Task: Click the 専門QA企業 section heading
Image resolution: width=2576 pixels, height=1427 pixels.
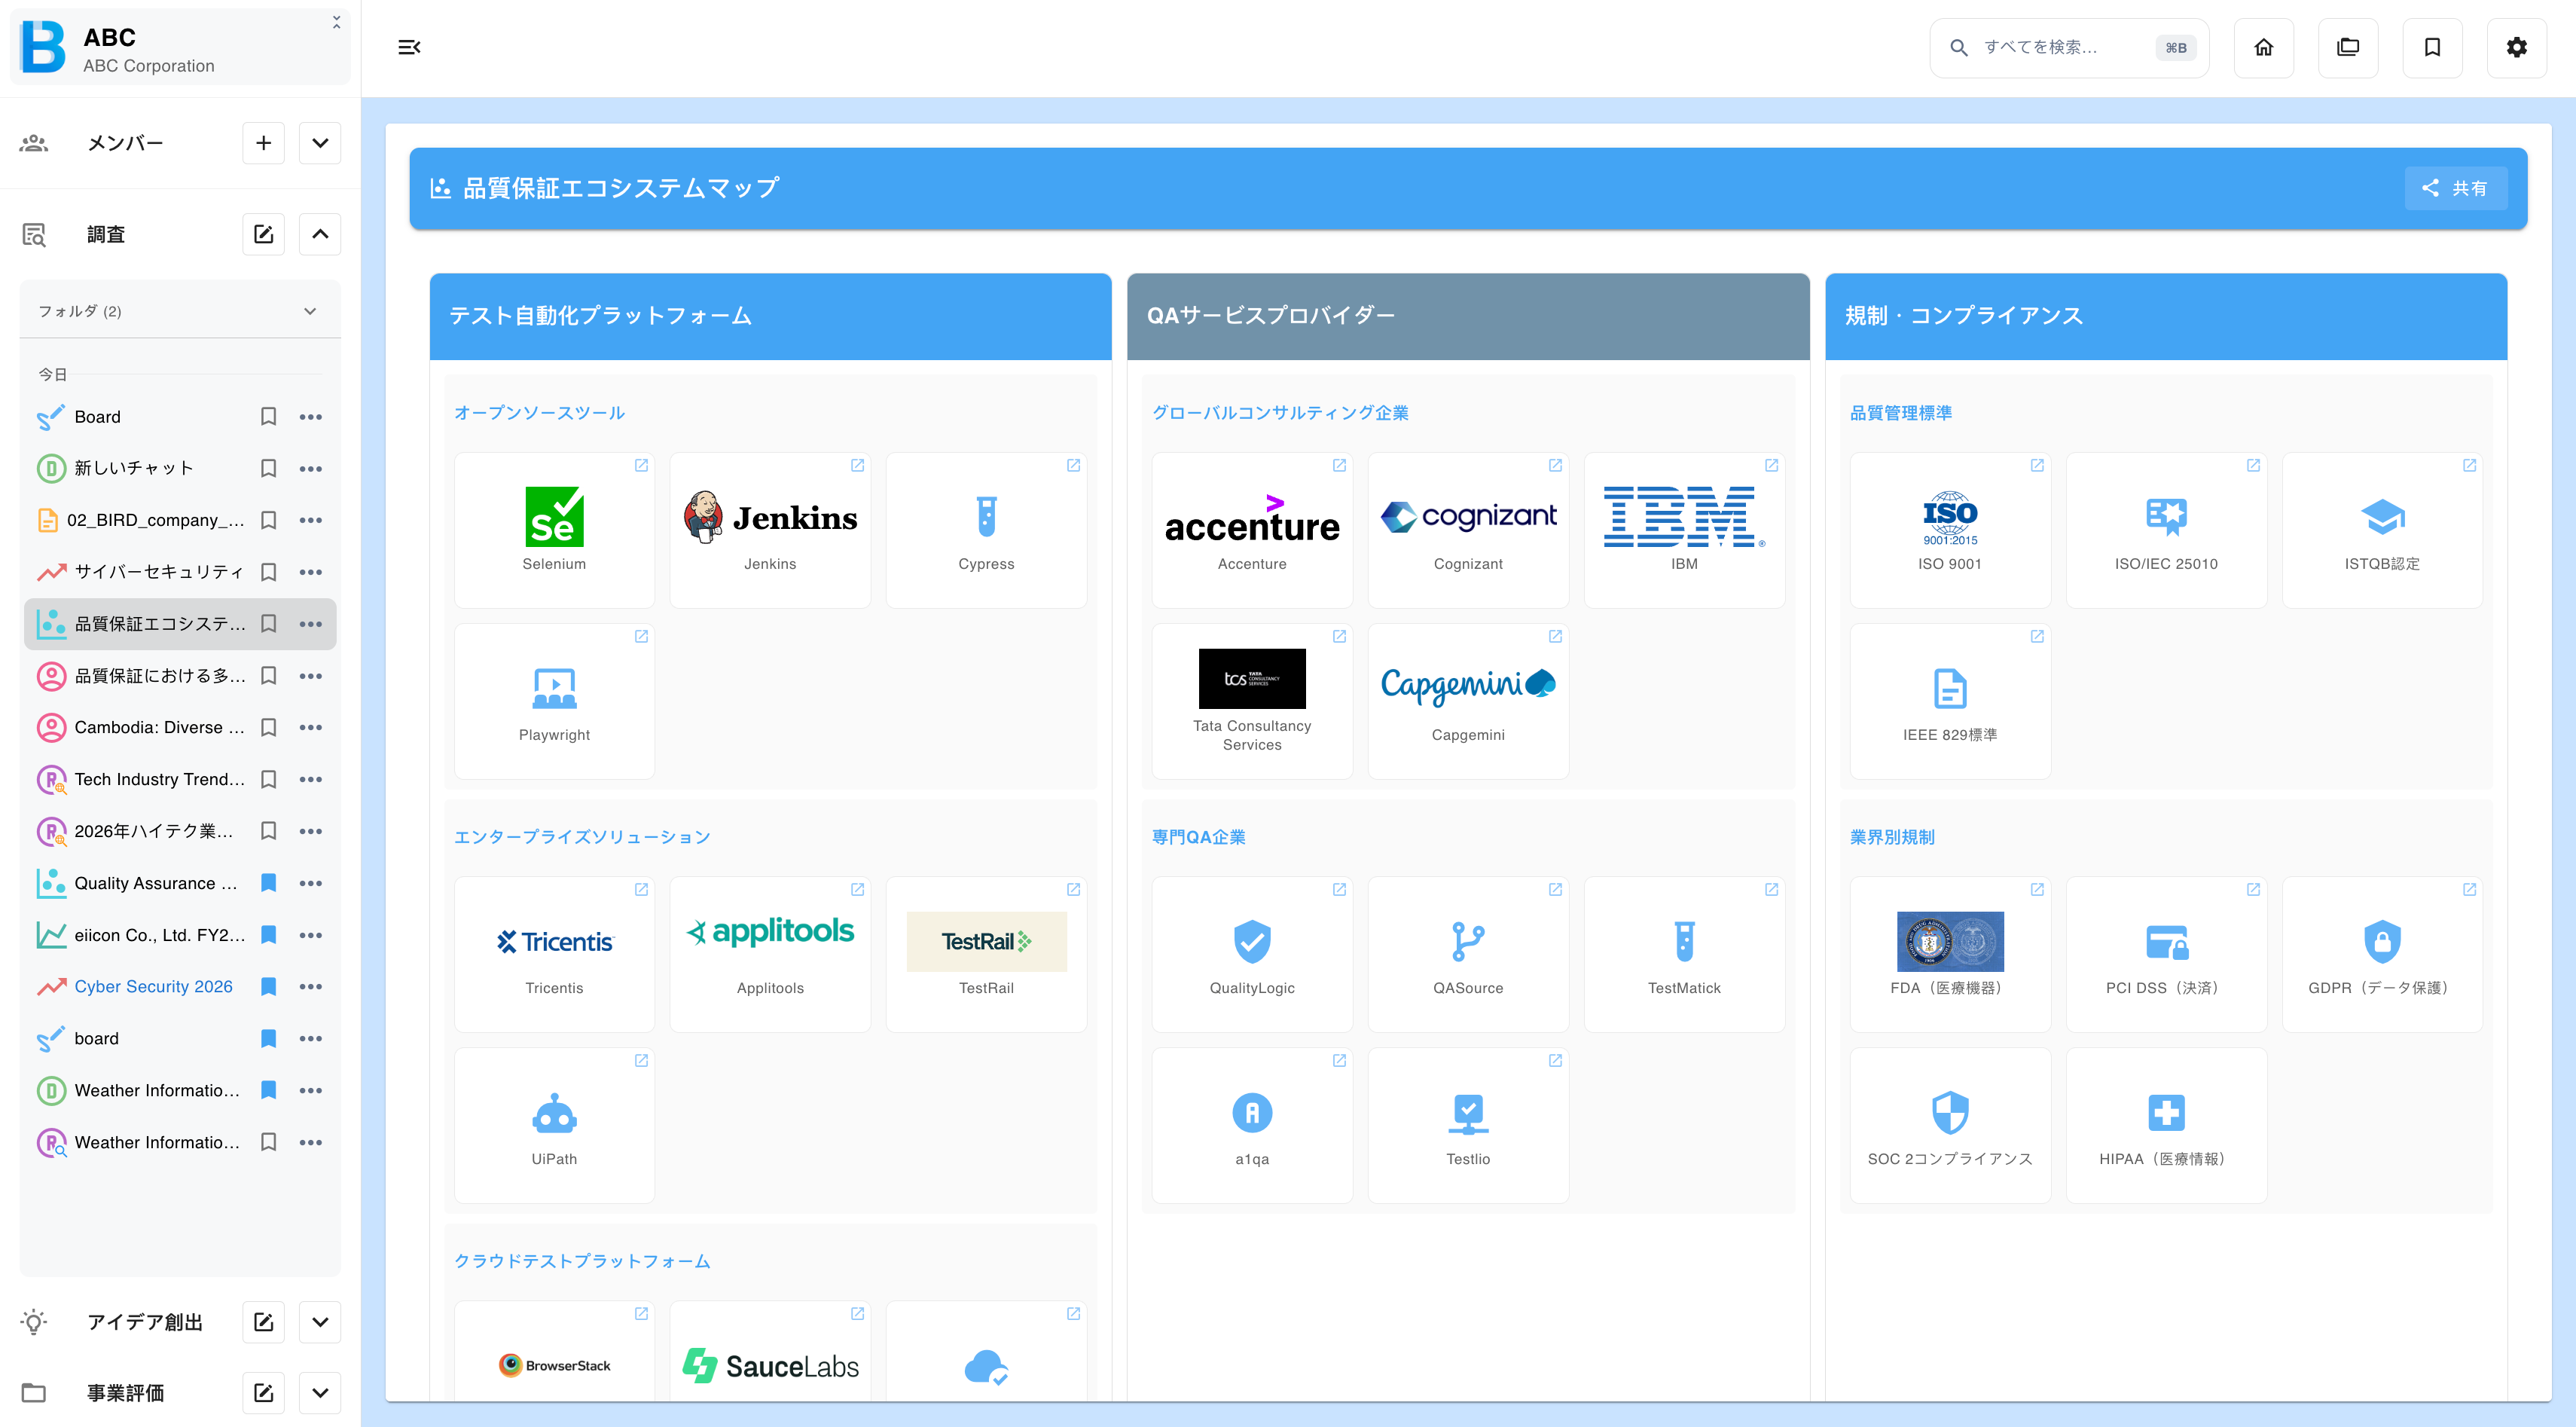Action: click(1198, 837)
